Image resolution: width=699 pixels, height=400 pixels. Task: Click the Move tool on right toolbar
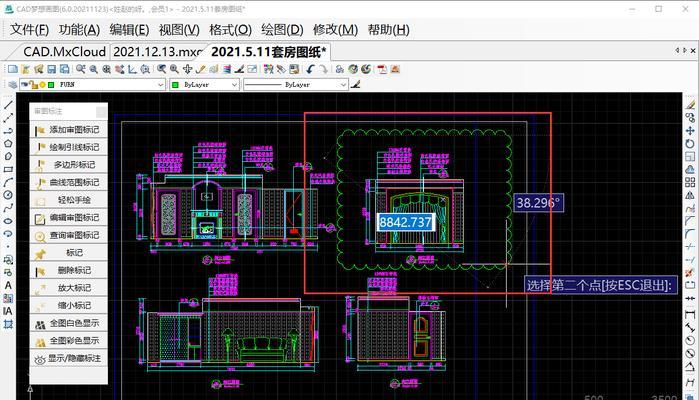click(x=690, y=131)
